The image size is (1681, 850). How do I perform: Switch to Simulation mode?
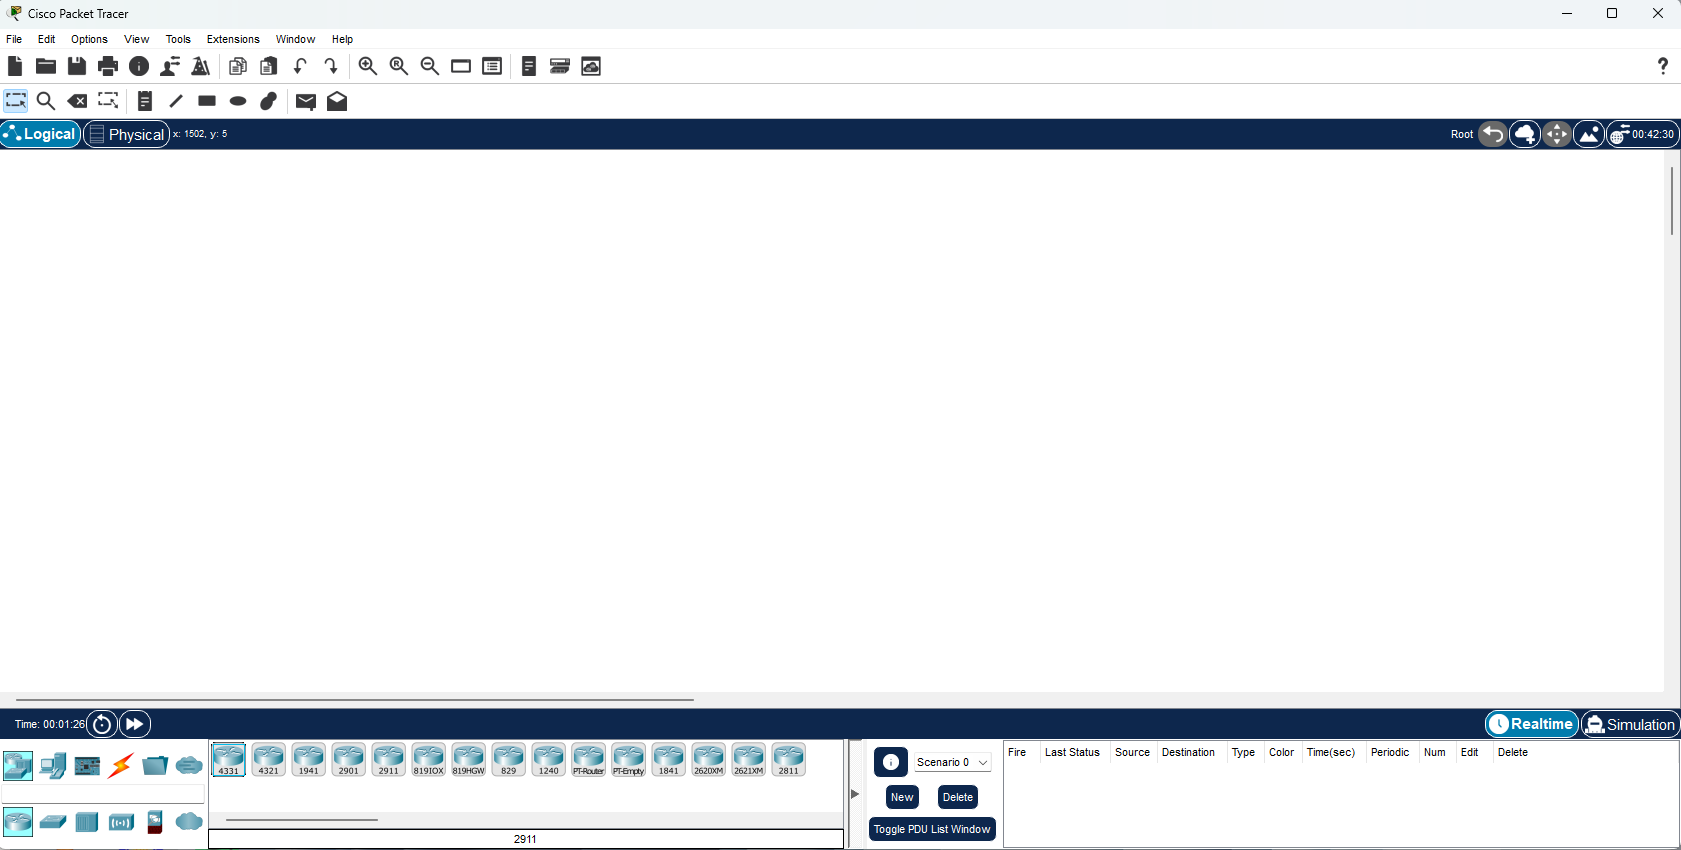(1630, 724)
